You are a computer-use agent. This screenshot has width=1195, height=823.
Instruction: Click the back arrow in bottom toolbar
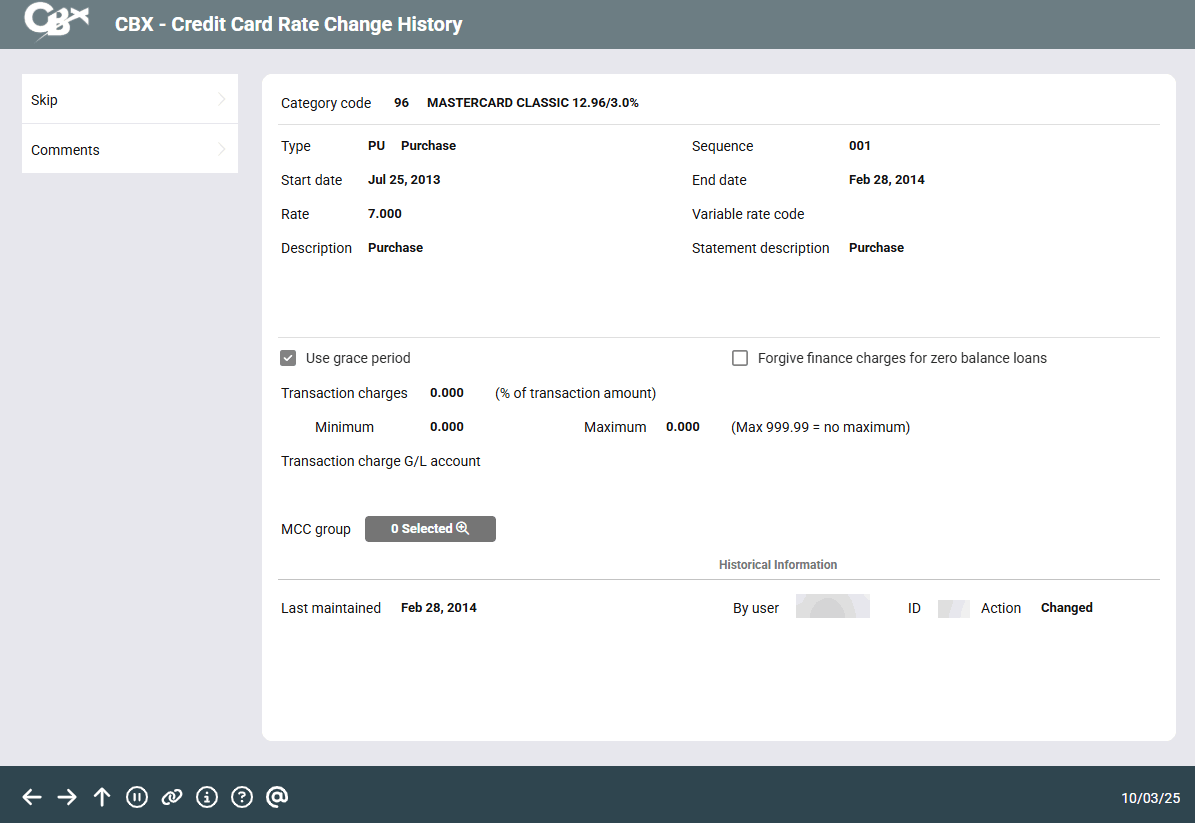(32, 797)
